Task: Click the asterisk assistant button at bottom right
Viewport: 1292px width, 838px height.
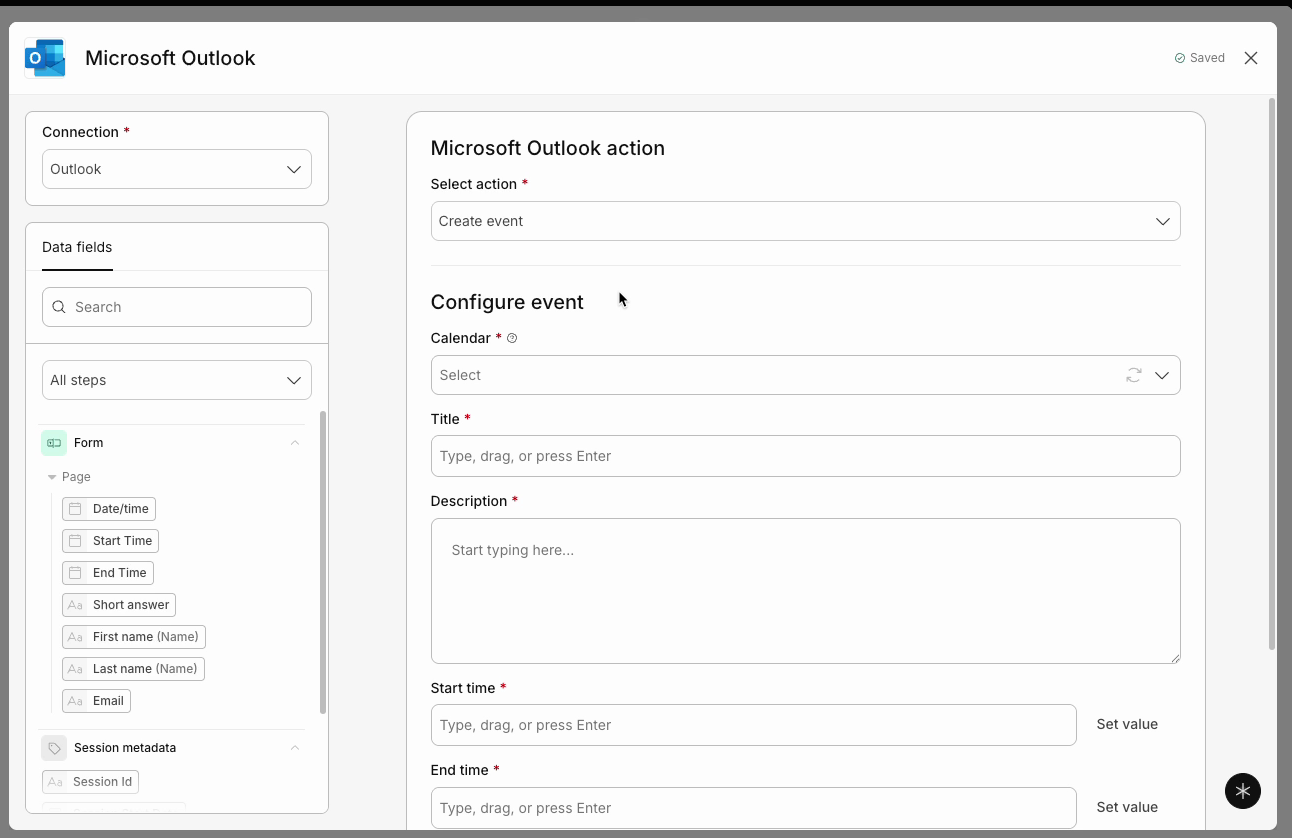Action: coord(1242,790)
